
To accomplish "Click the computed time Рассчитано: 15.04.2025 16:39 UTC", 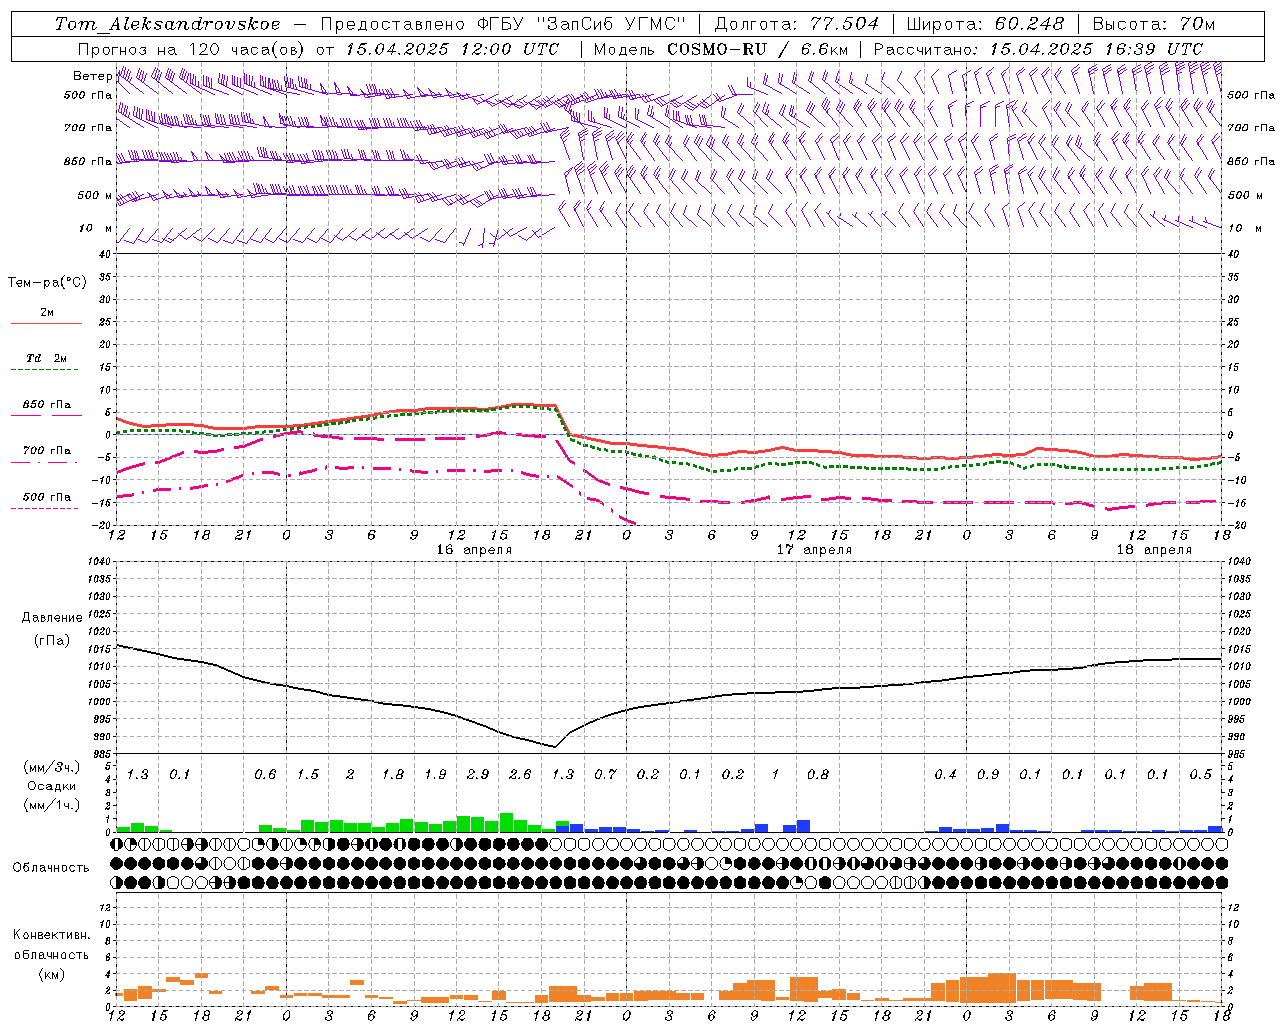I will pos(1038,49).
